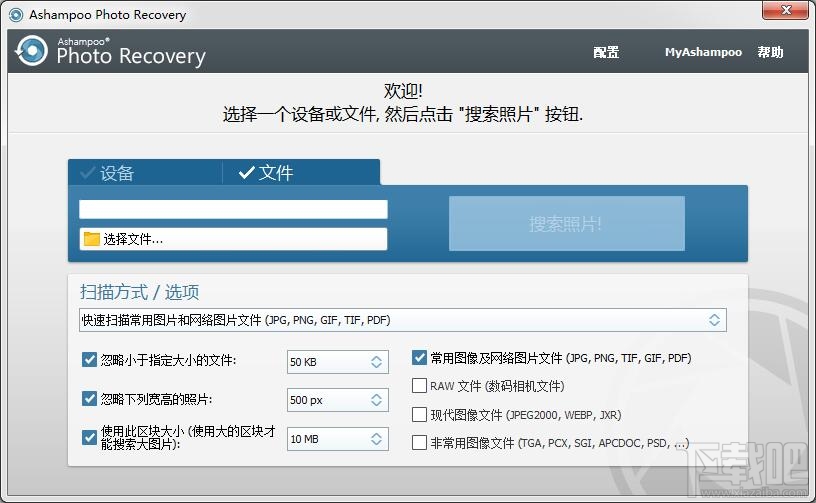Click the 选择文件... button
Viewport: 816px width, 503px height.
[x=233, y=239]
